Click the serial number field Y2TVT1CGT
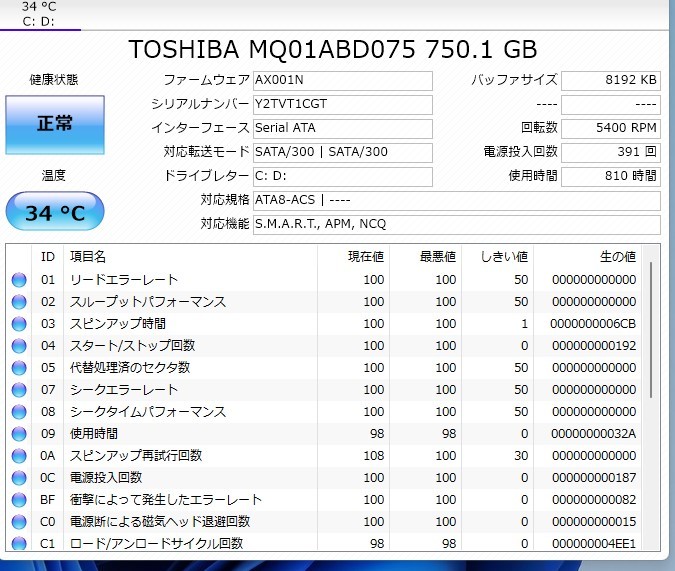 pyautogui.click(x=343, y=105)
